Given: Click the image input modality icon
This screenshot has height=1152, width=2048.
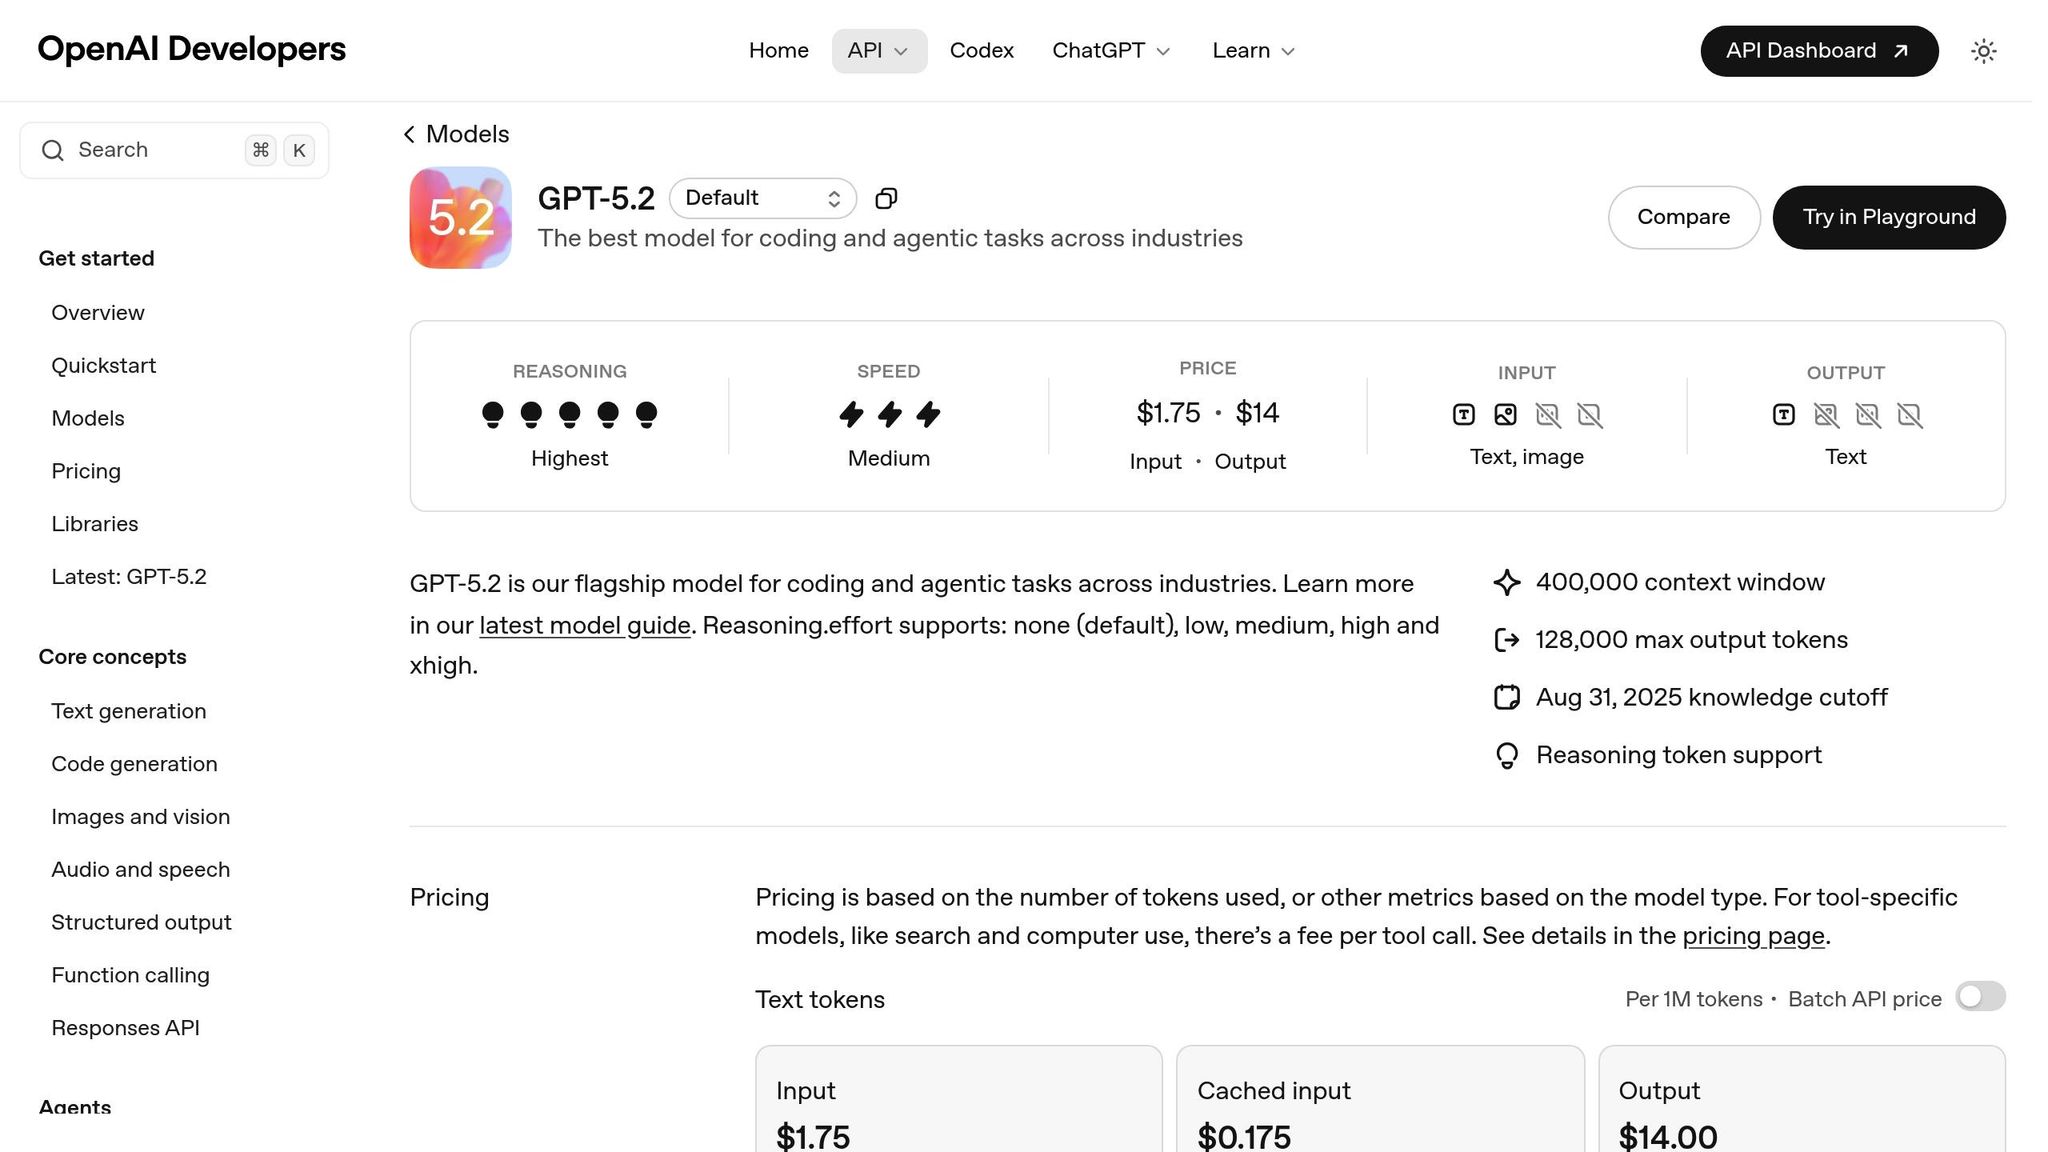Looking at the screenshot, I should [x=1505, y=414].
